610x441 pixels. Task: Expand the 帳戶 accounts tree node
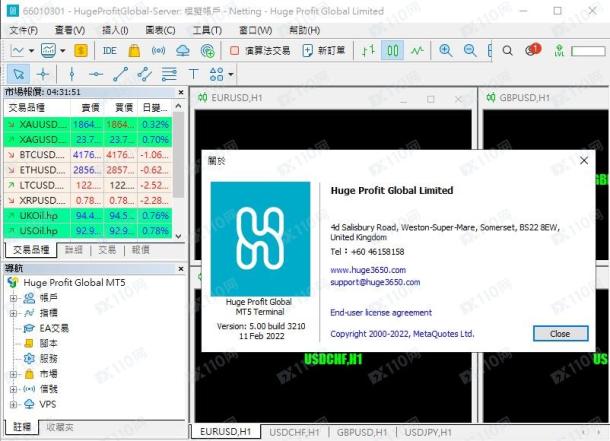[13, 298]
